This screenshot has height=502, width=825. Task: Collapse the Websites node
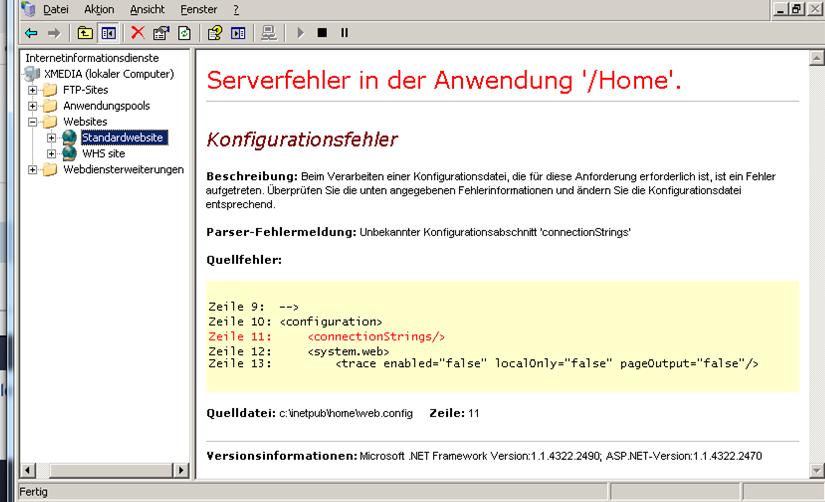pos(33,122)
